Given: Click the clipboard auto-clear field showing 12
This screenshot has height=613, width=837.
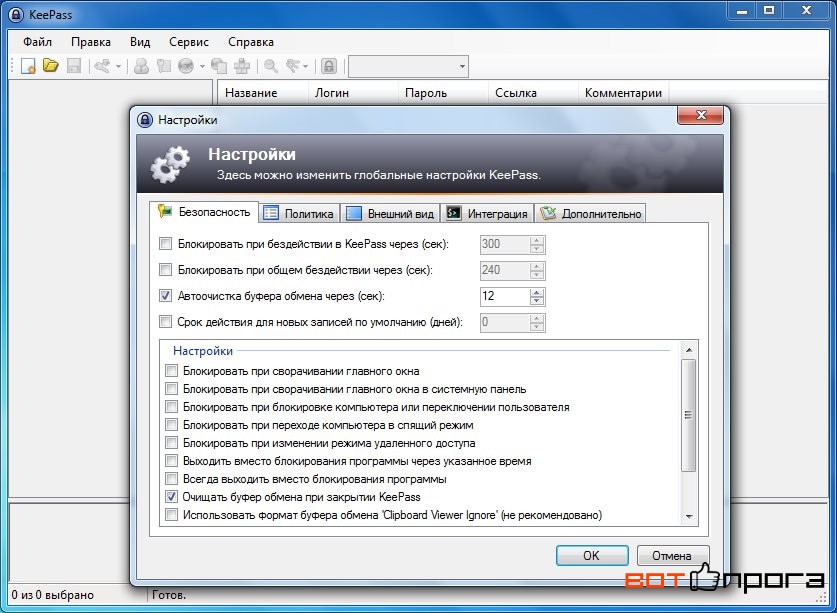Looking at the screenshot, I should [505, 296].
